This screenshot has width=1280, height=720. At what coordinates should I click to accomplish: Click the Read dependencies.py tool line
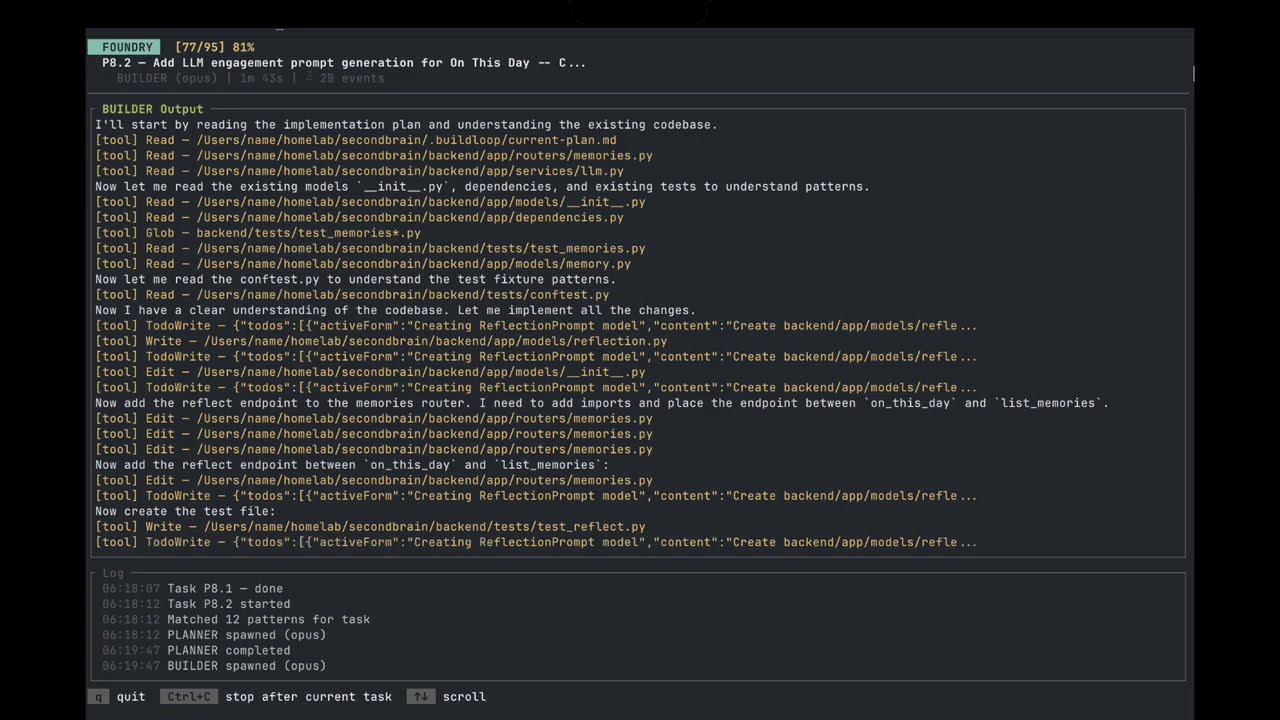point(359,217)
